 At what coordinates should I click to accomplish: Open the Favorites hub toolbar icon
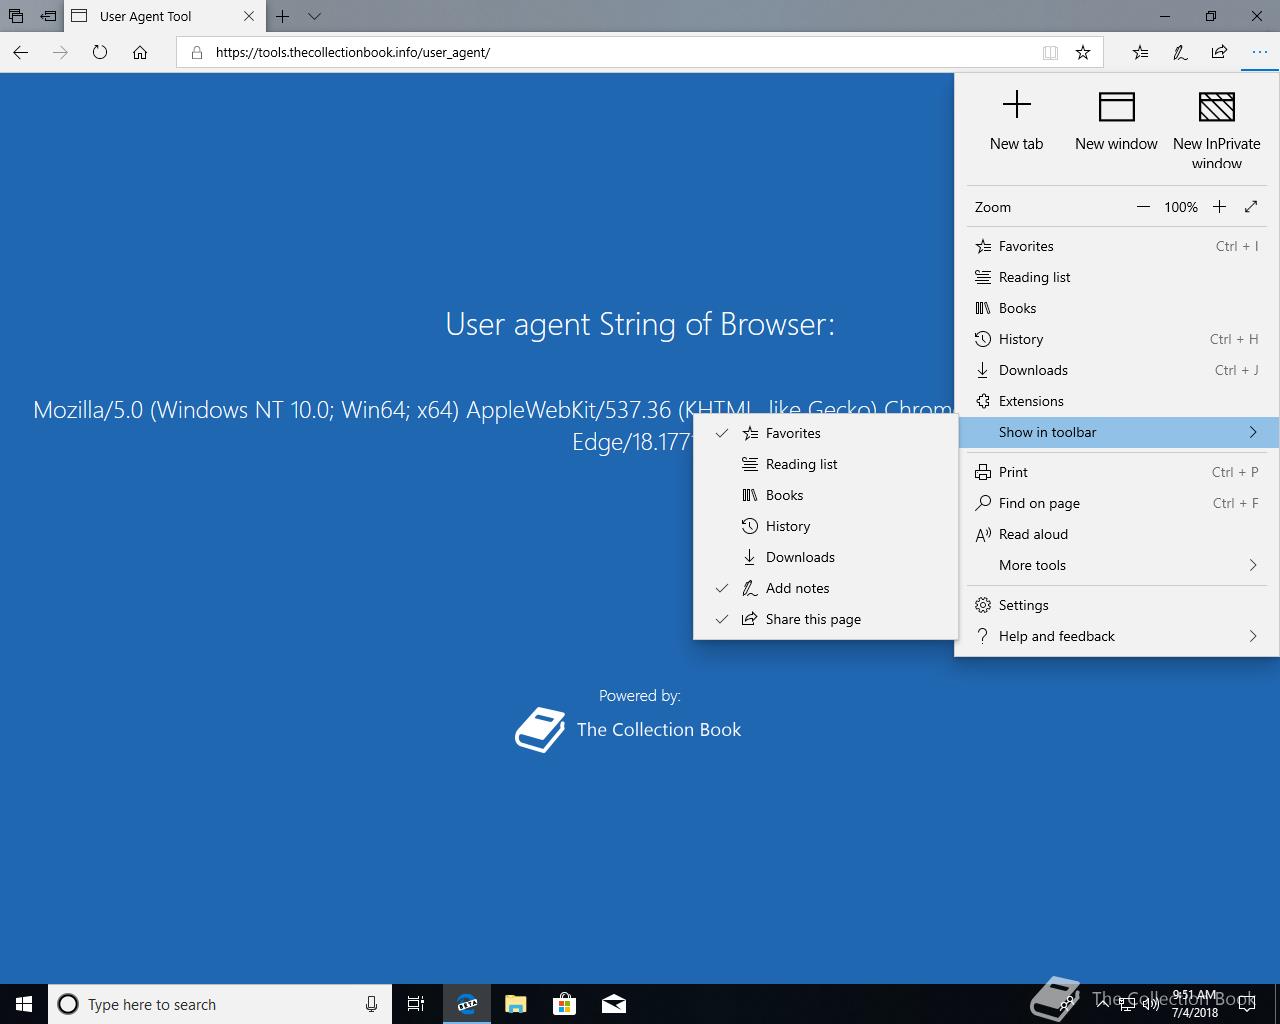(x=1140, y=52)
